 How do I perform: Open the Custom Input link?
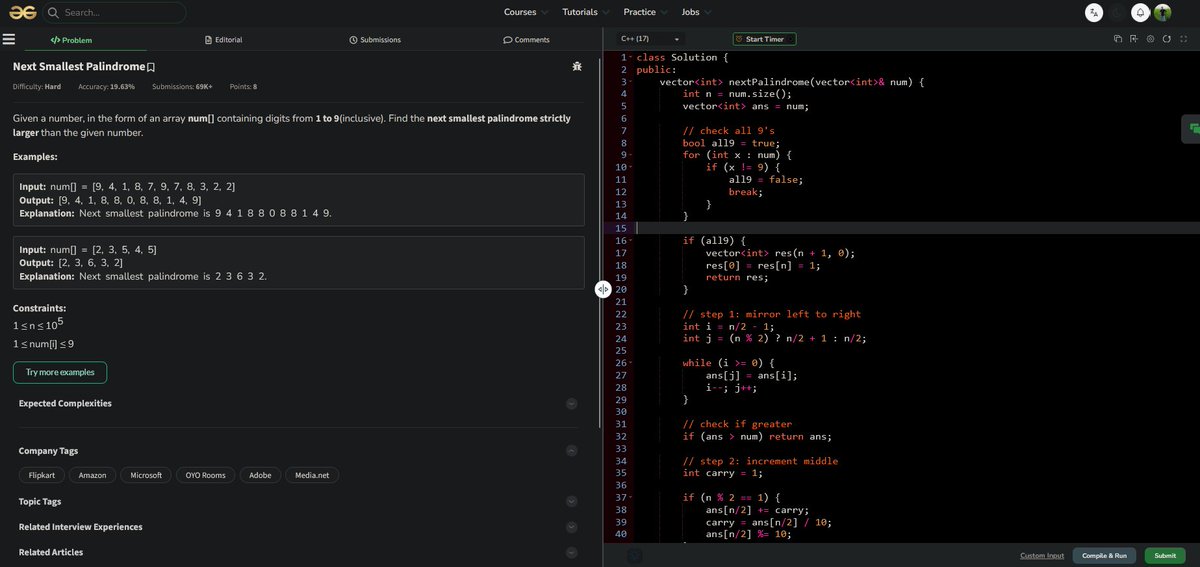click(1042, 555)
